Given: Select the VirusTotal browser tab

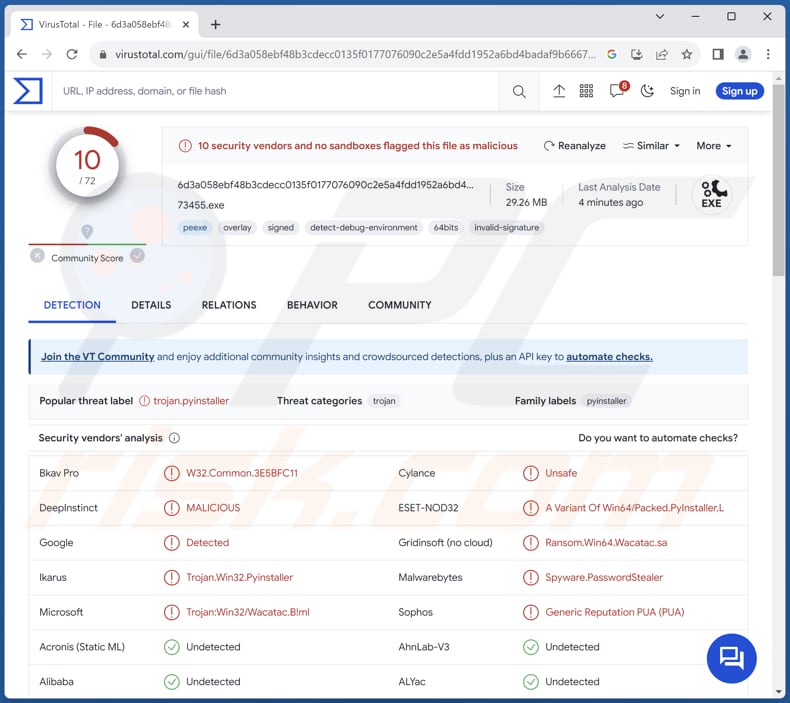Looking at the screenshot, I should coord(105,24).
